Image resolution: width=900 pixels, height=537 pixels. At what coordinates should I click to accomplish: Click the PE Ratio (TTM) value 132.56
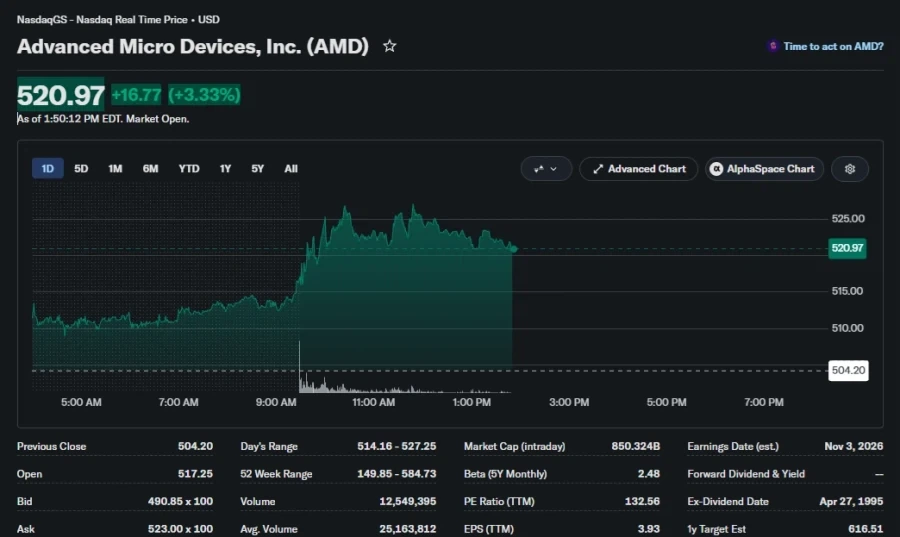[x=642, y=501]
